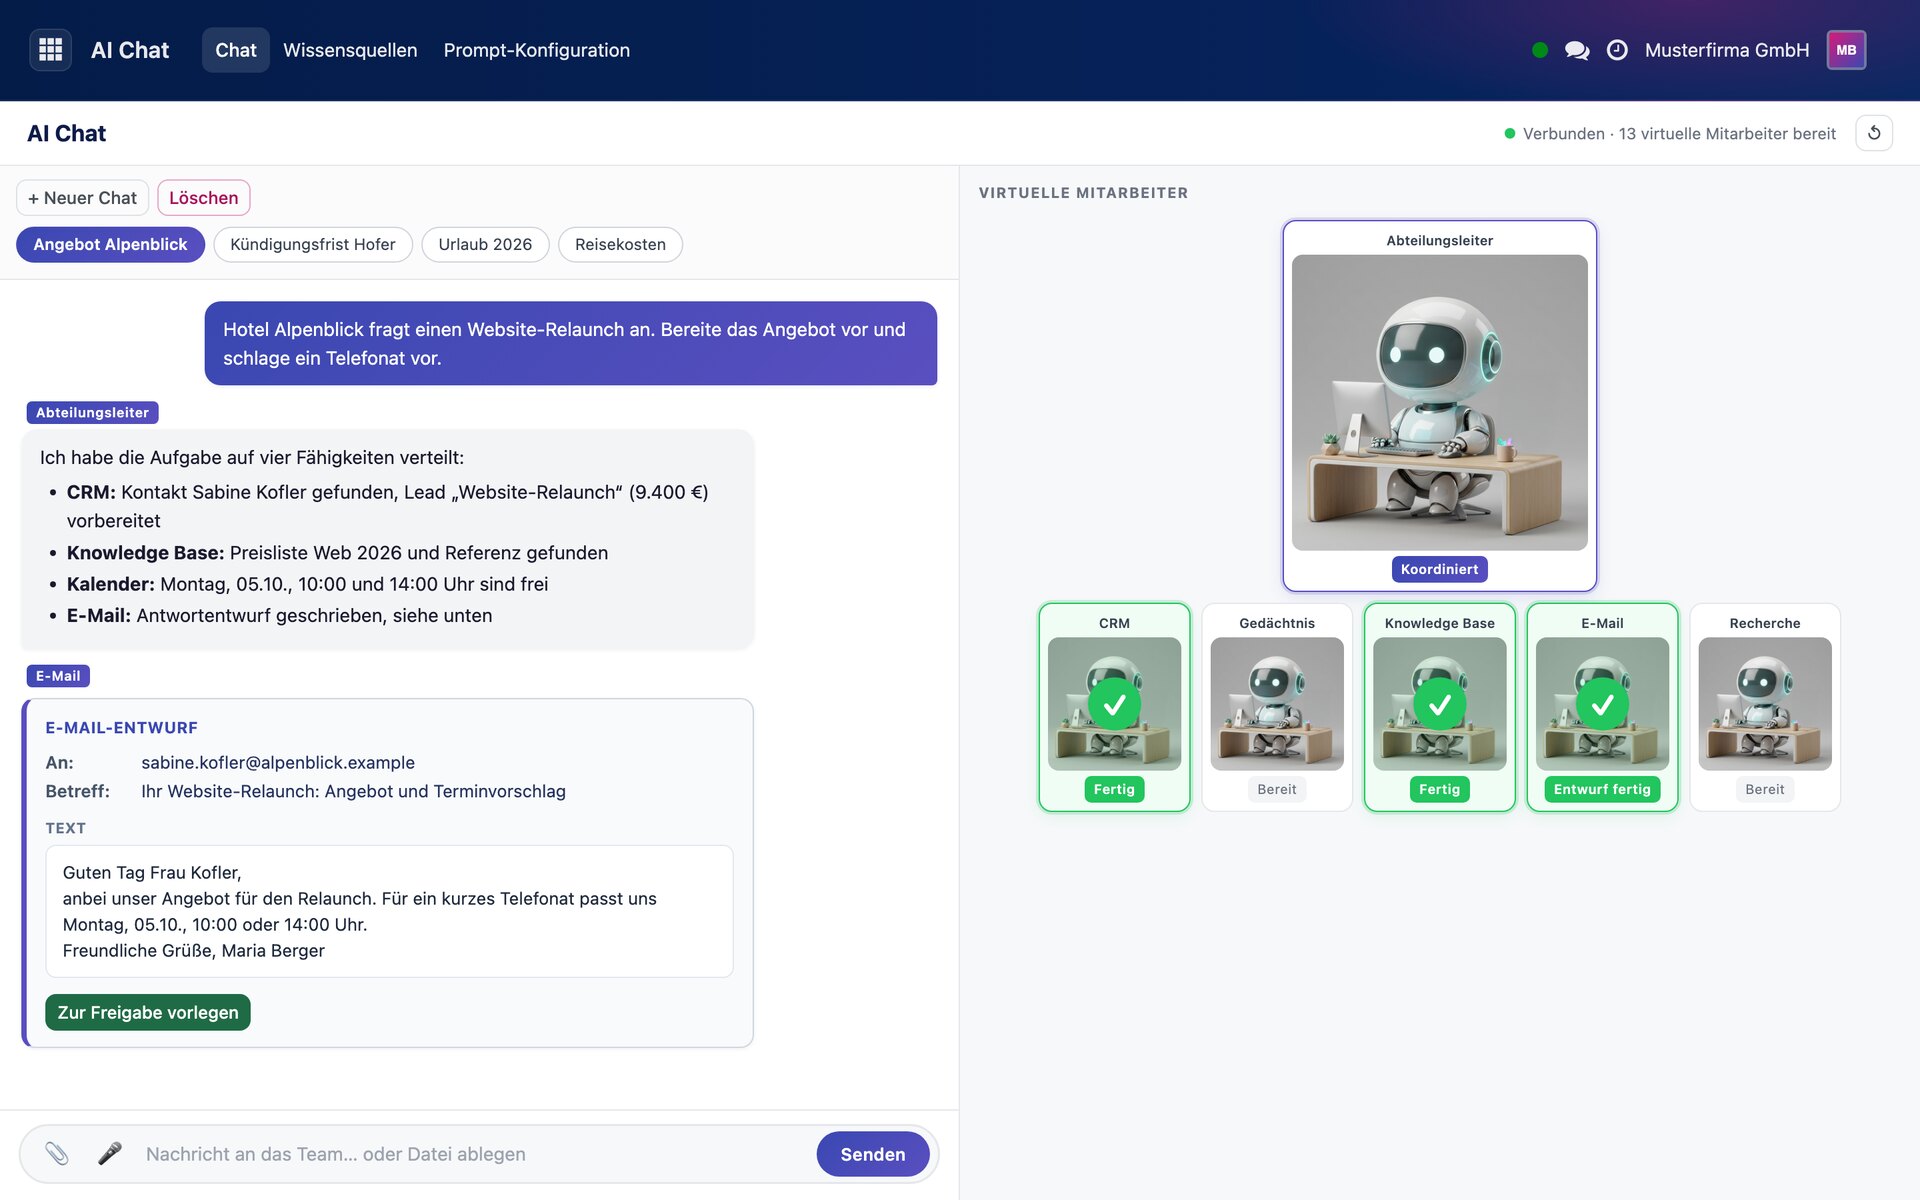Image resolution: width=1920 pixels, height=1200 pixels.
Task: Select the Knowledge Base worker card
Action: click(x=1439, y=706)
